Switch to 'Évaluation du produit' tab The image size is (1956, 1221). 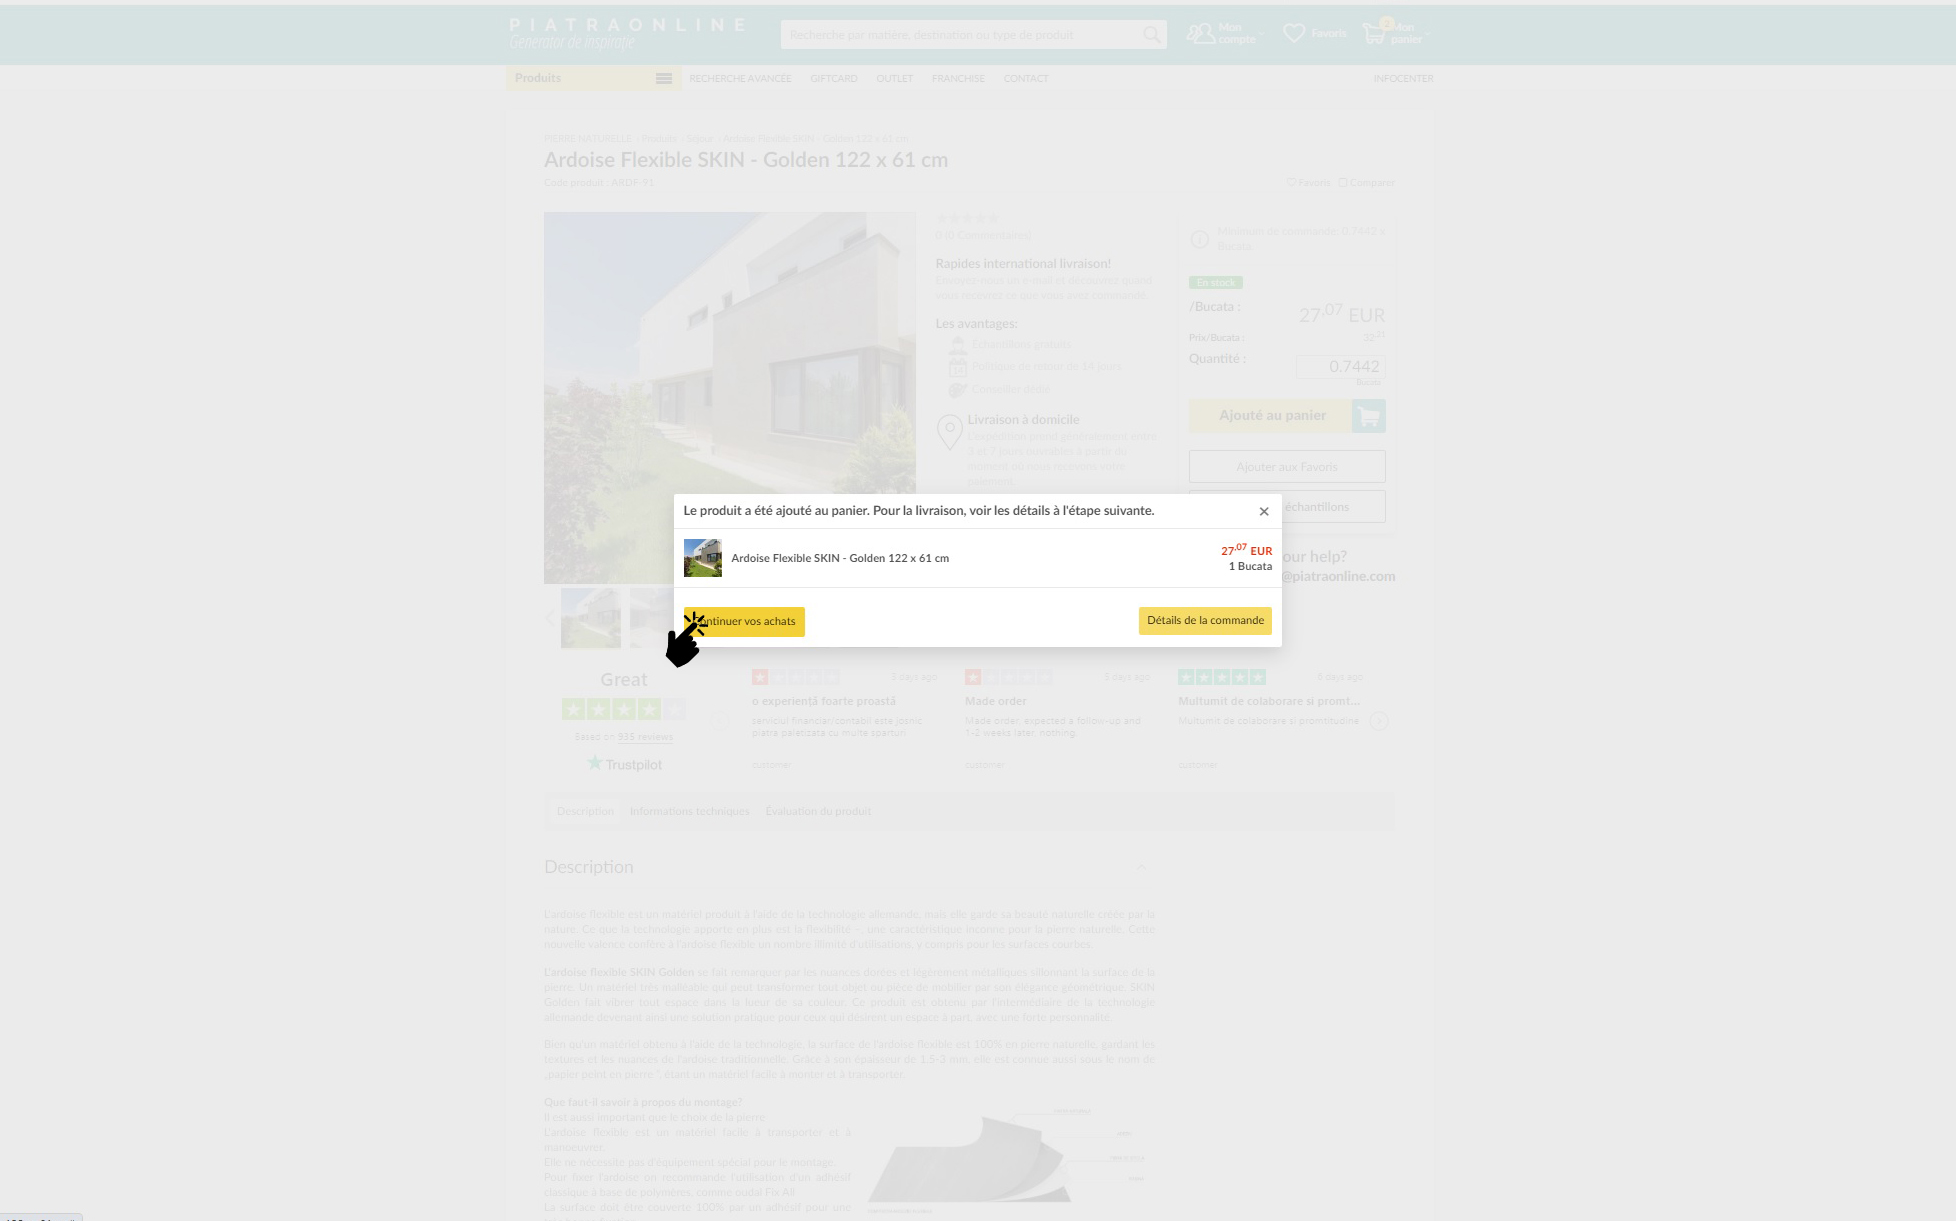point(818,811)
